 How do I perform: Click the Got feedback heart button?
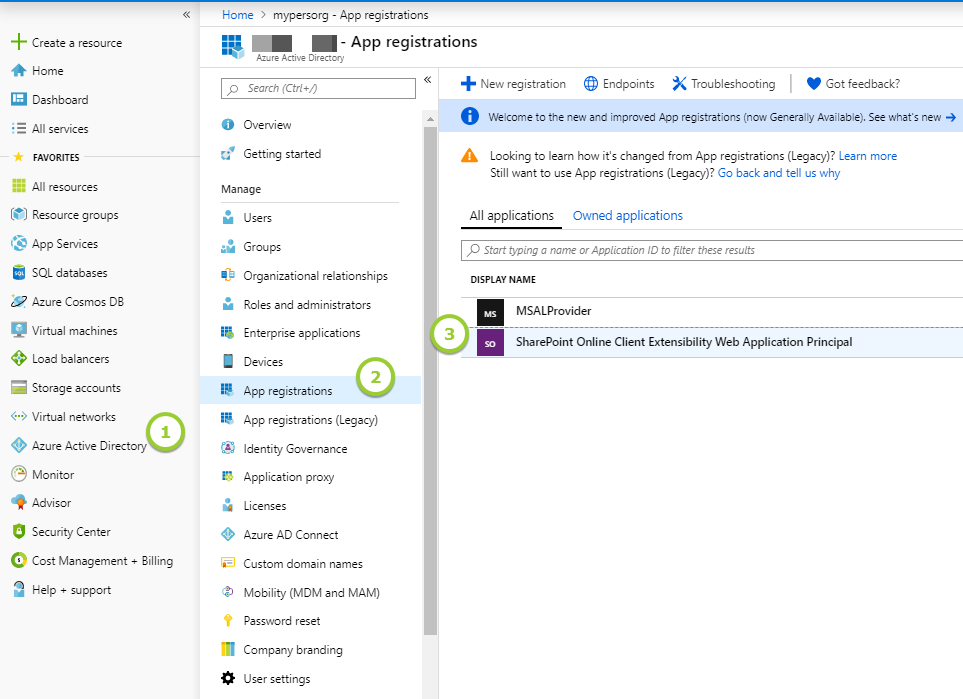(x=853, y=84)
